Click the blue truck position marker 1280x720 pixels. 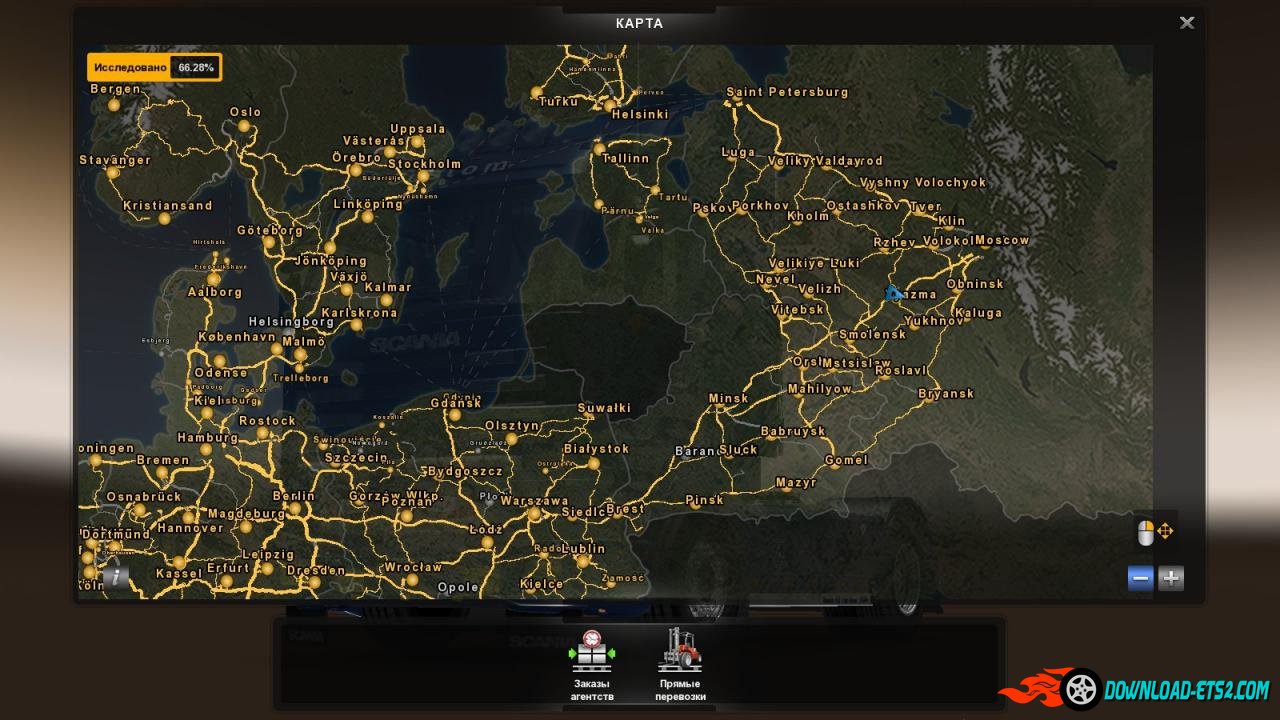(x=893, y=293)
